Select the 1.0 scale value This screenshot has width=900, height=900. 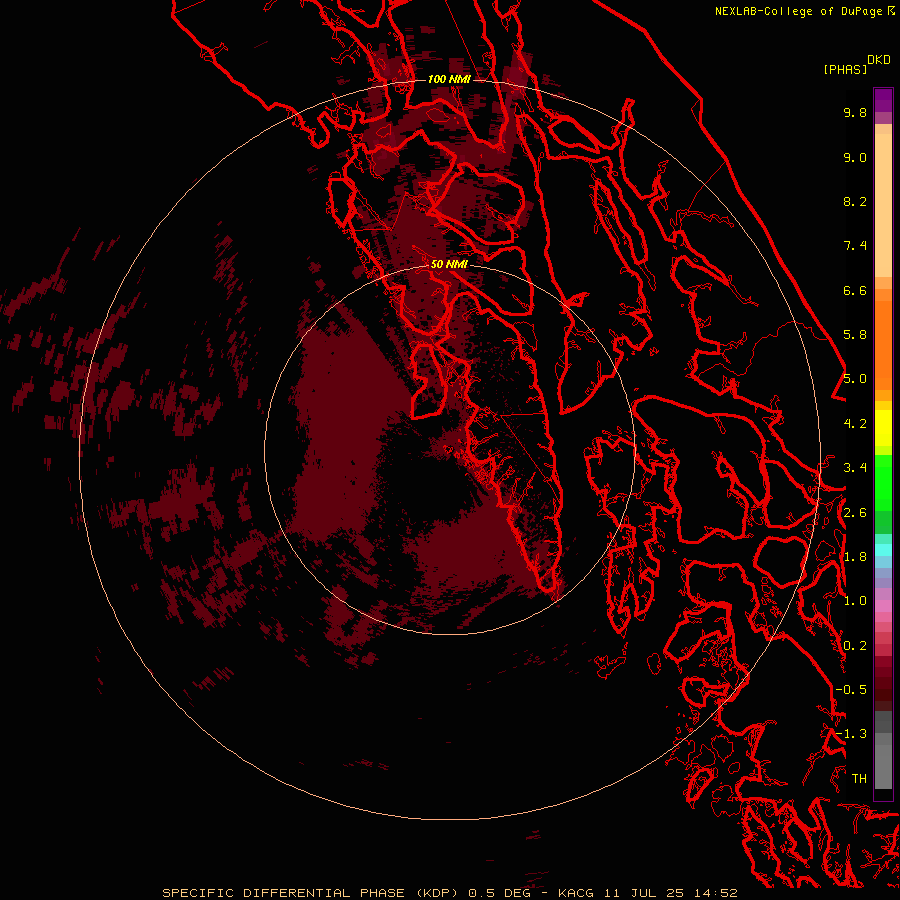coord(855,601)
